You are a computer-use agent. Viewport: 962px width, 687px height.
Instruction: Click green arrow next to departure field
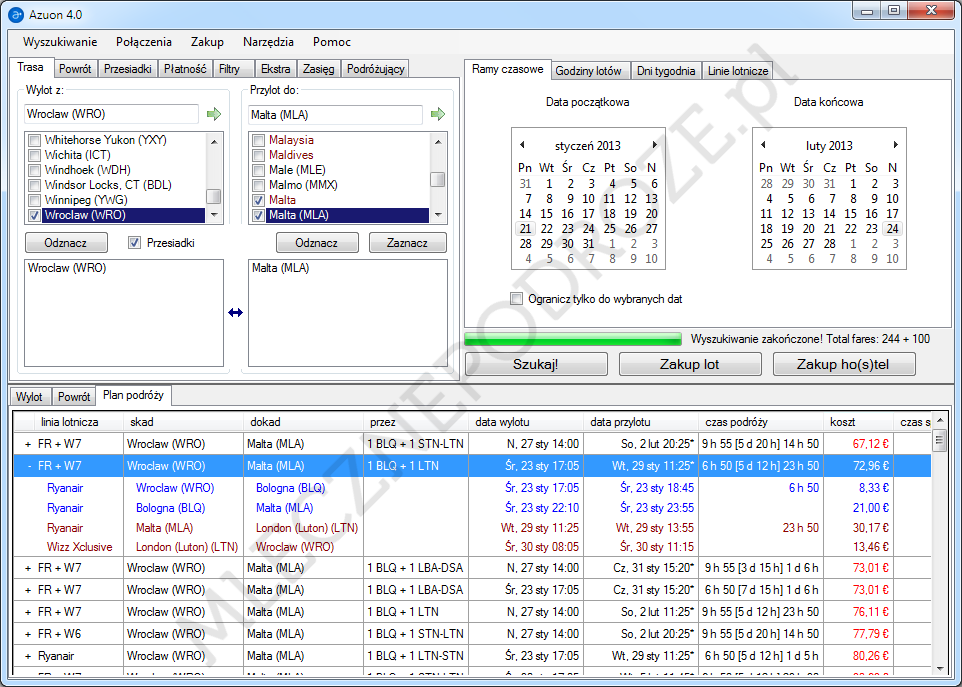coord(213,115)
